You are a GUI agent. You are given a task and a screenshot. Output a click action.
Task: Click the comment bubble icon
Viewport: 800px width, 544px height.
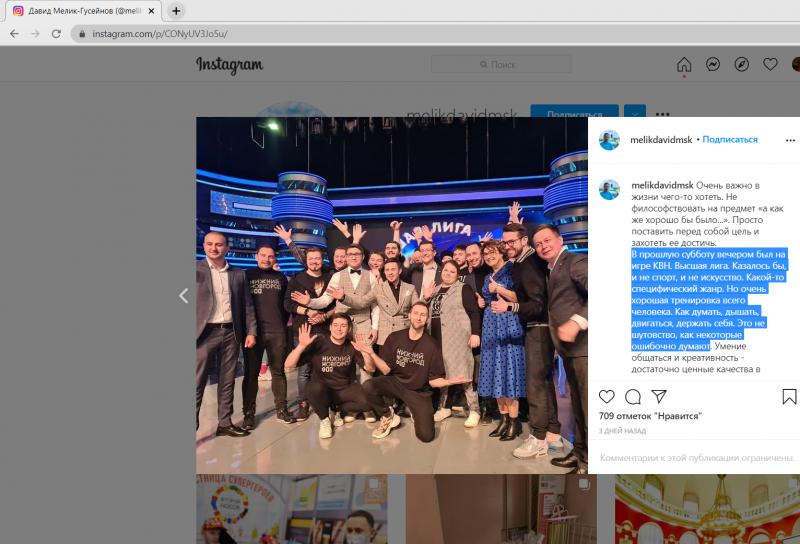(633, 397)
